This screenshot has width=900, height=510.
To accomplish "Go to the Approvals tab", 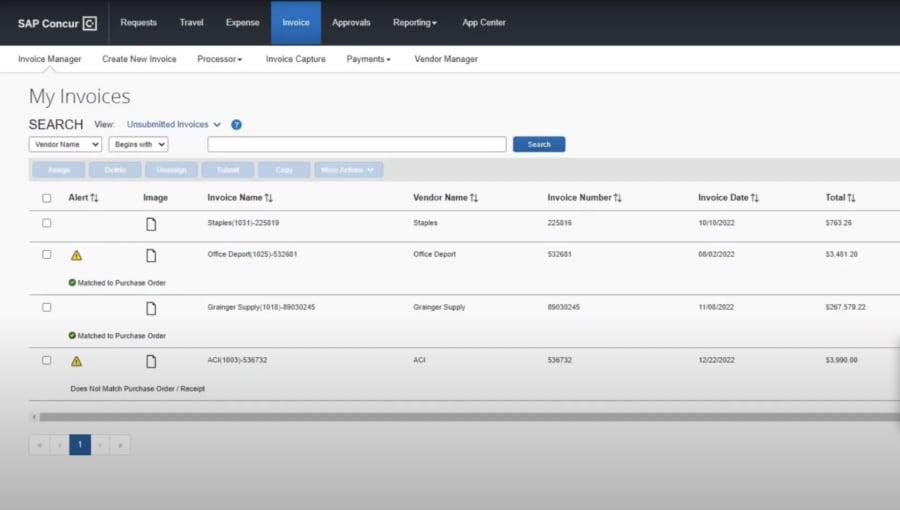I will point(351,22).
